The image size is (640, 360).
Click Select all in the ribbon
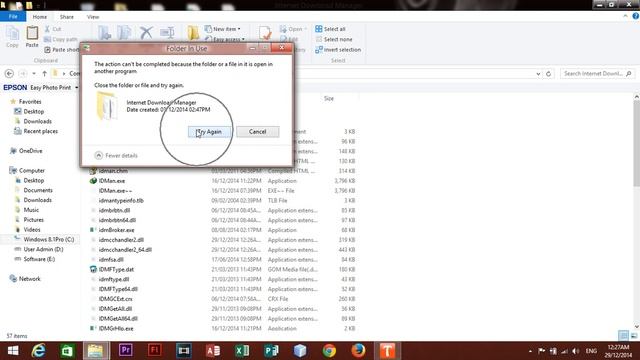(330, 29)
